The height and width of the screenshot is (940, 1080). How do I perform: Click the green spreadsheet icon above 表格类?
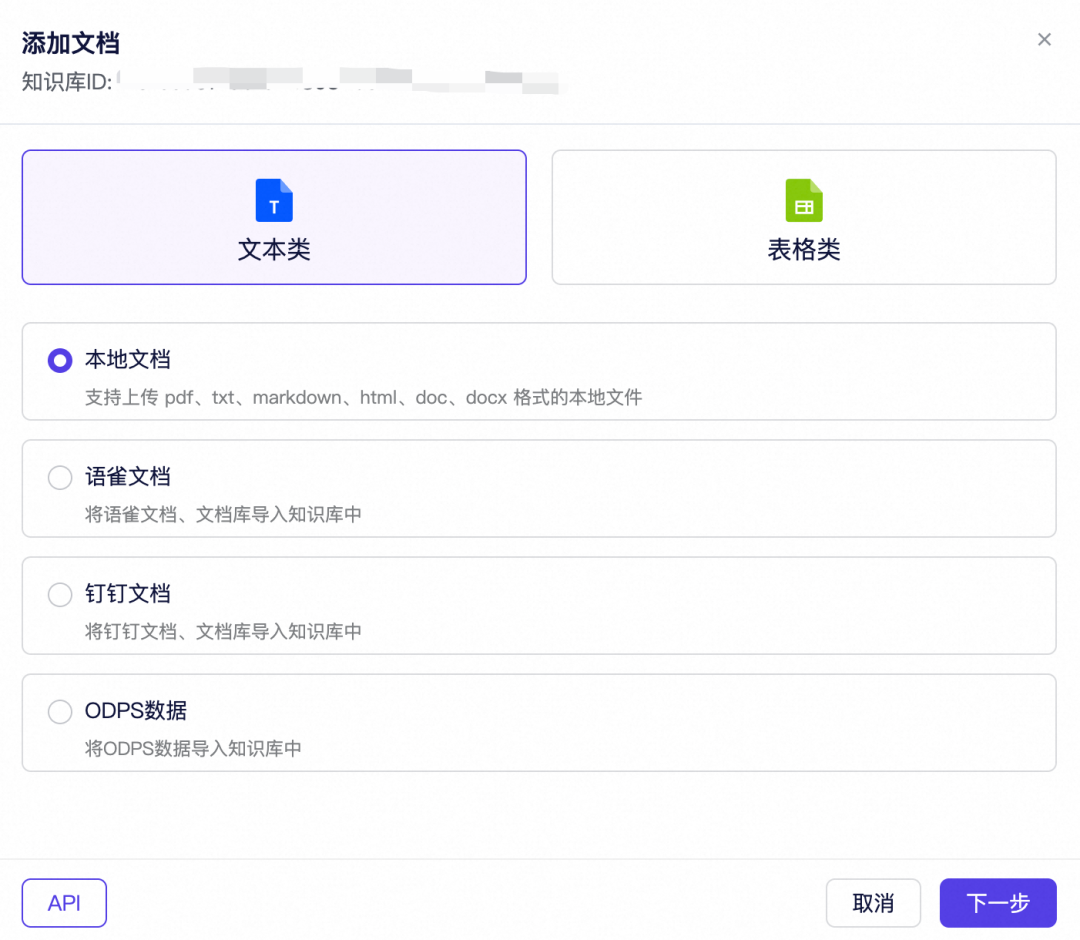pos(803,200)
